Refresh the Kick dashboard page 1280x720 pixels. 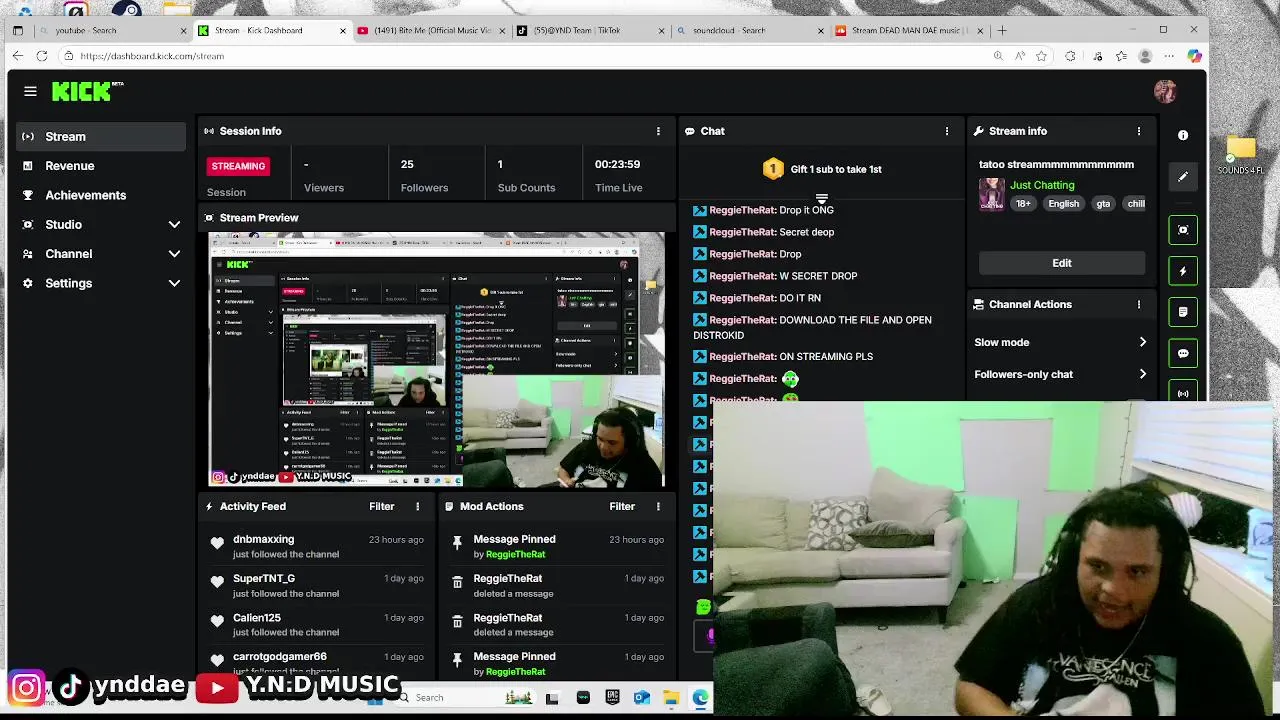click(42, 56)
